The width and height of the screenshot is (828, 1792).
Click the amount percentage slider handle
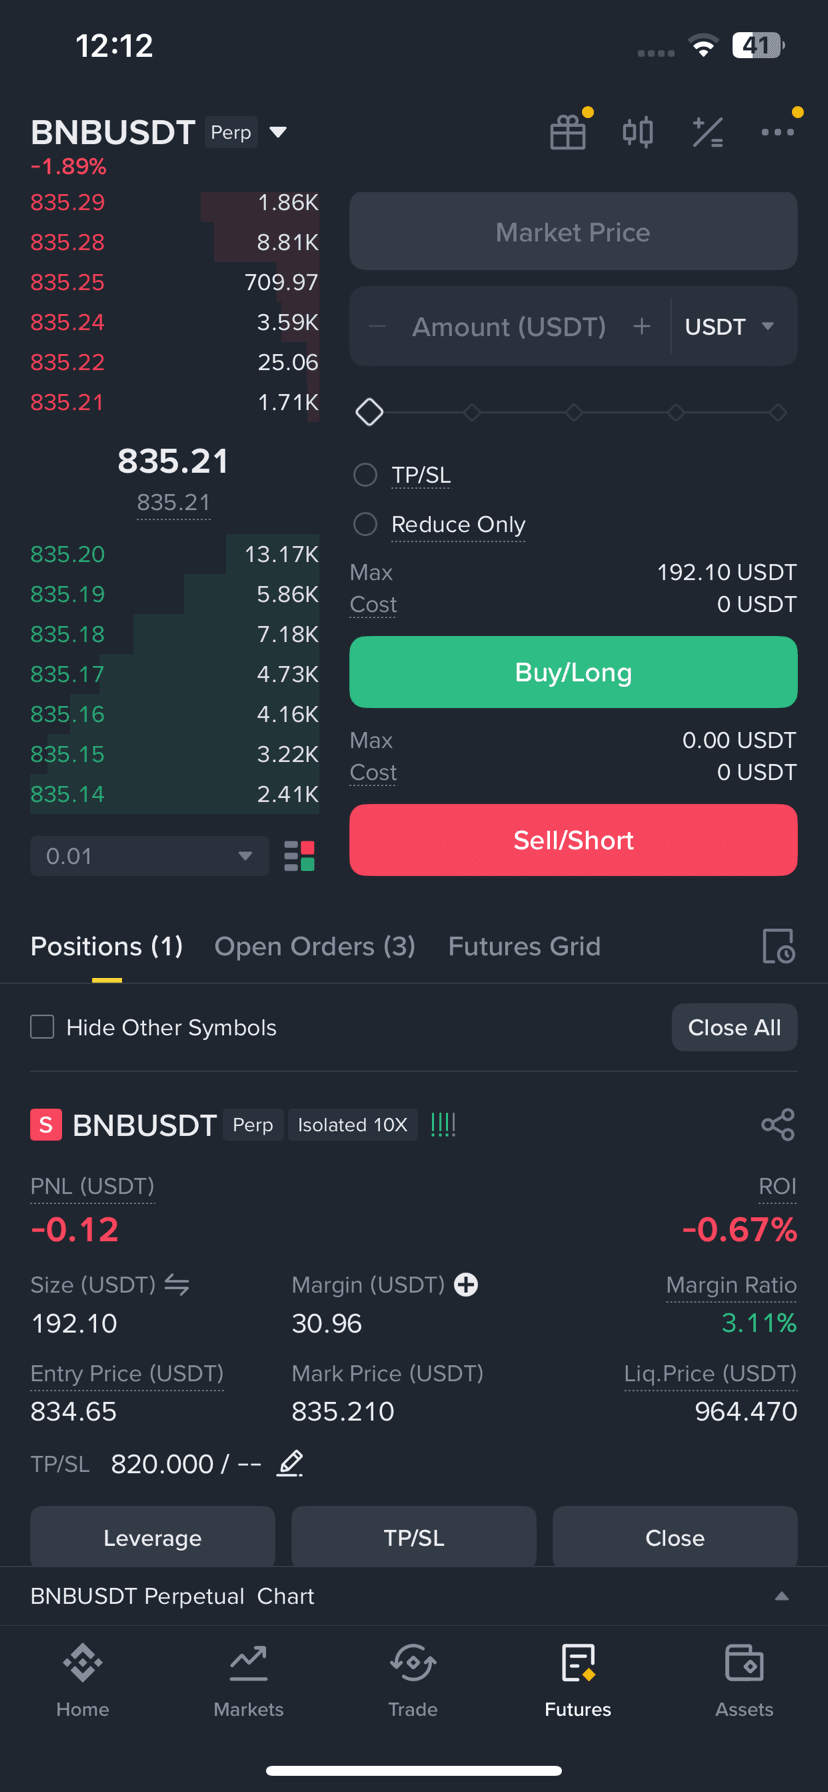point(369,412)
